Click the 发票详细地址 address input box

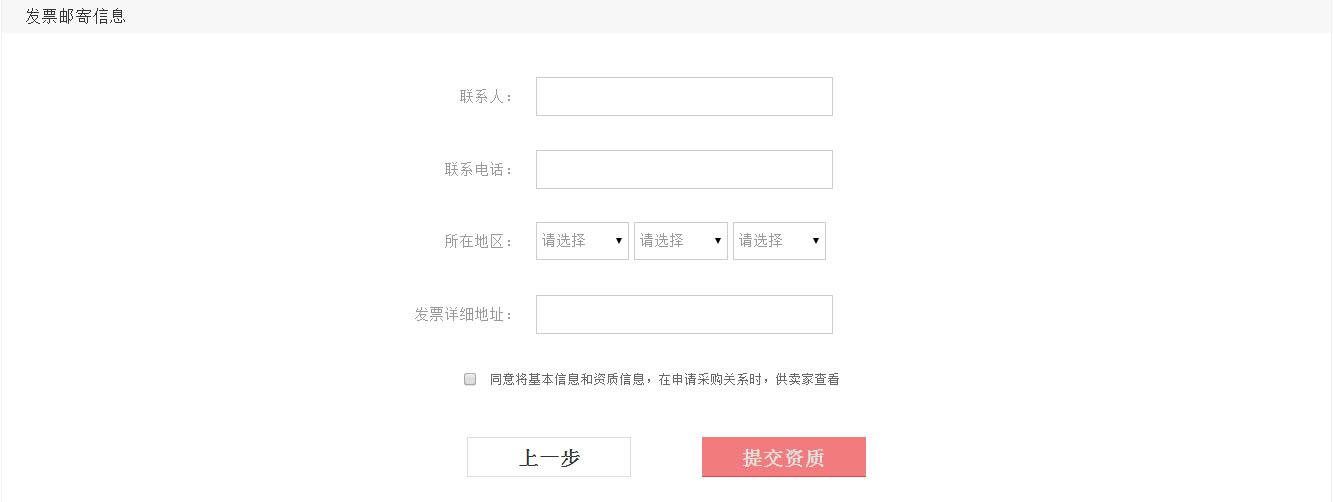click(x=684, y=315)
